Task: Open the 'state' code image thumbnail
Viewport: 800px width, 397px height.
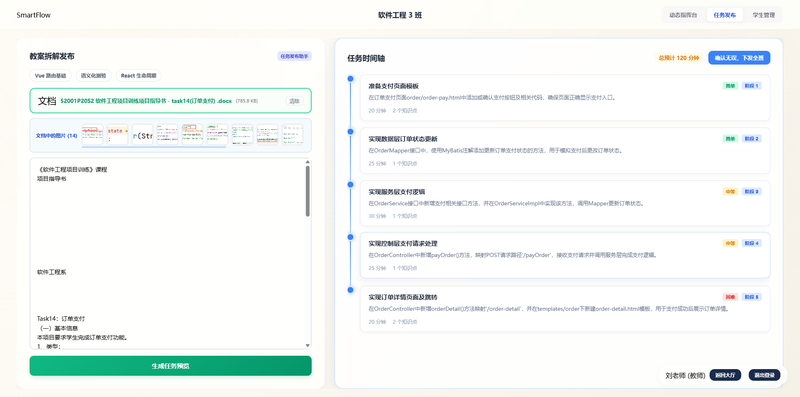Action: pyautogui.click(x=117, y=135)
